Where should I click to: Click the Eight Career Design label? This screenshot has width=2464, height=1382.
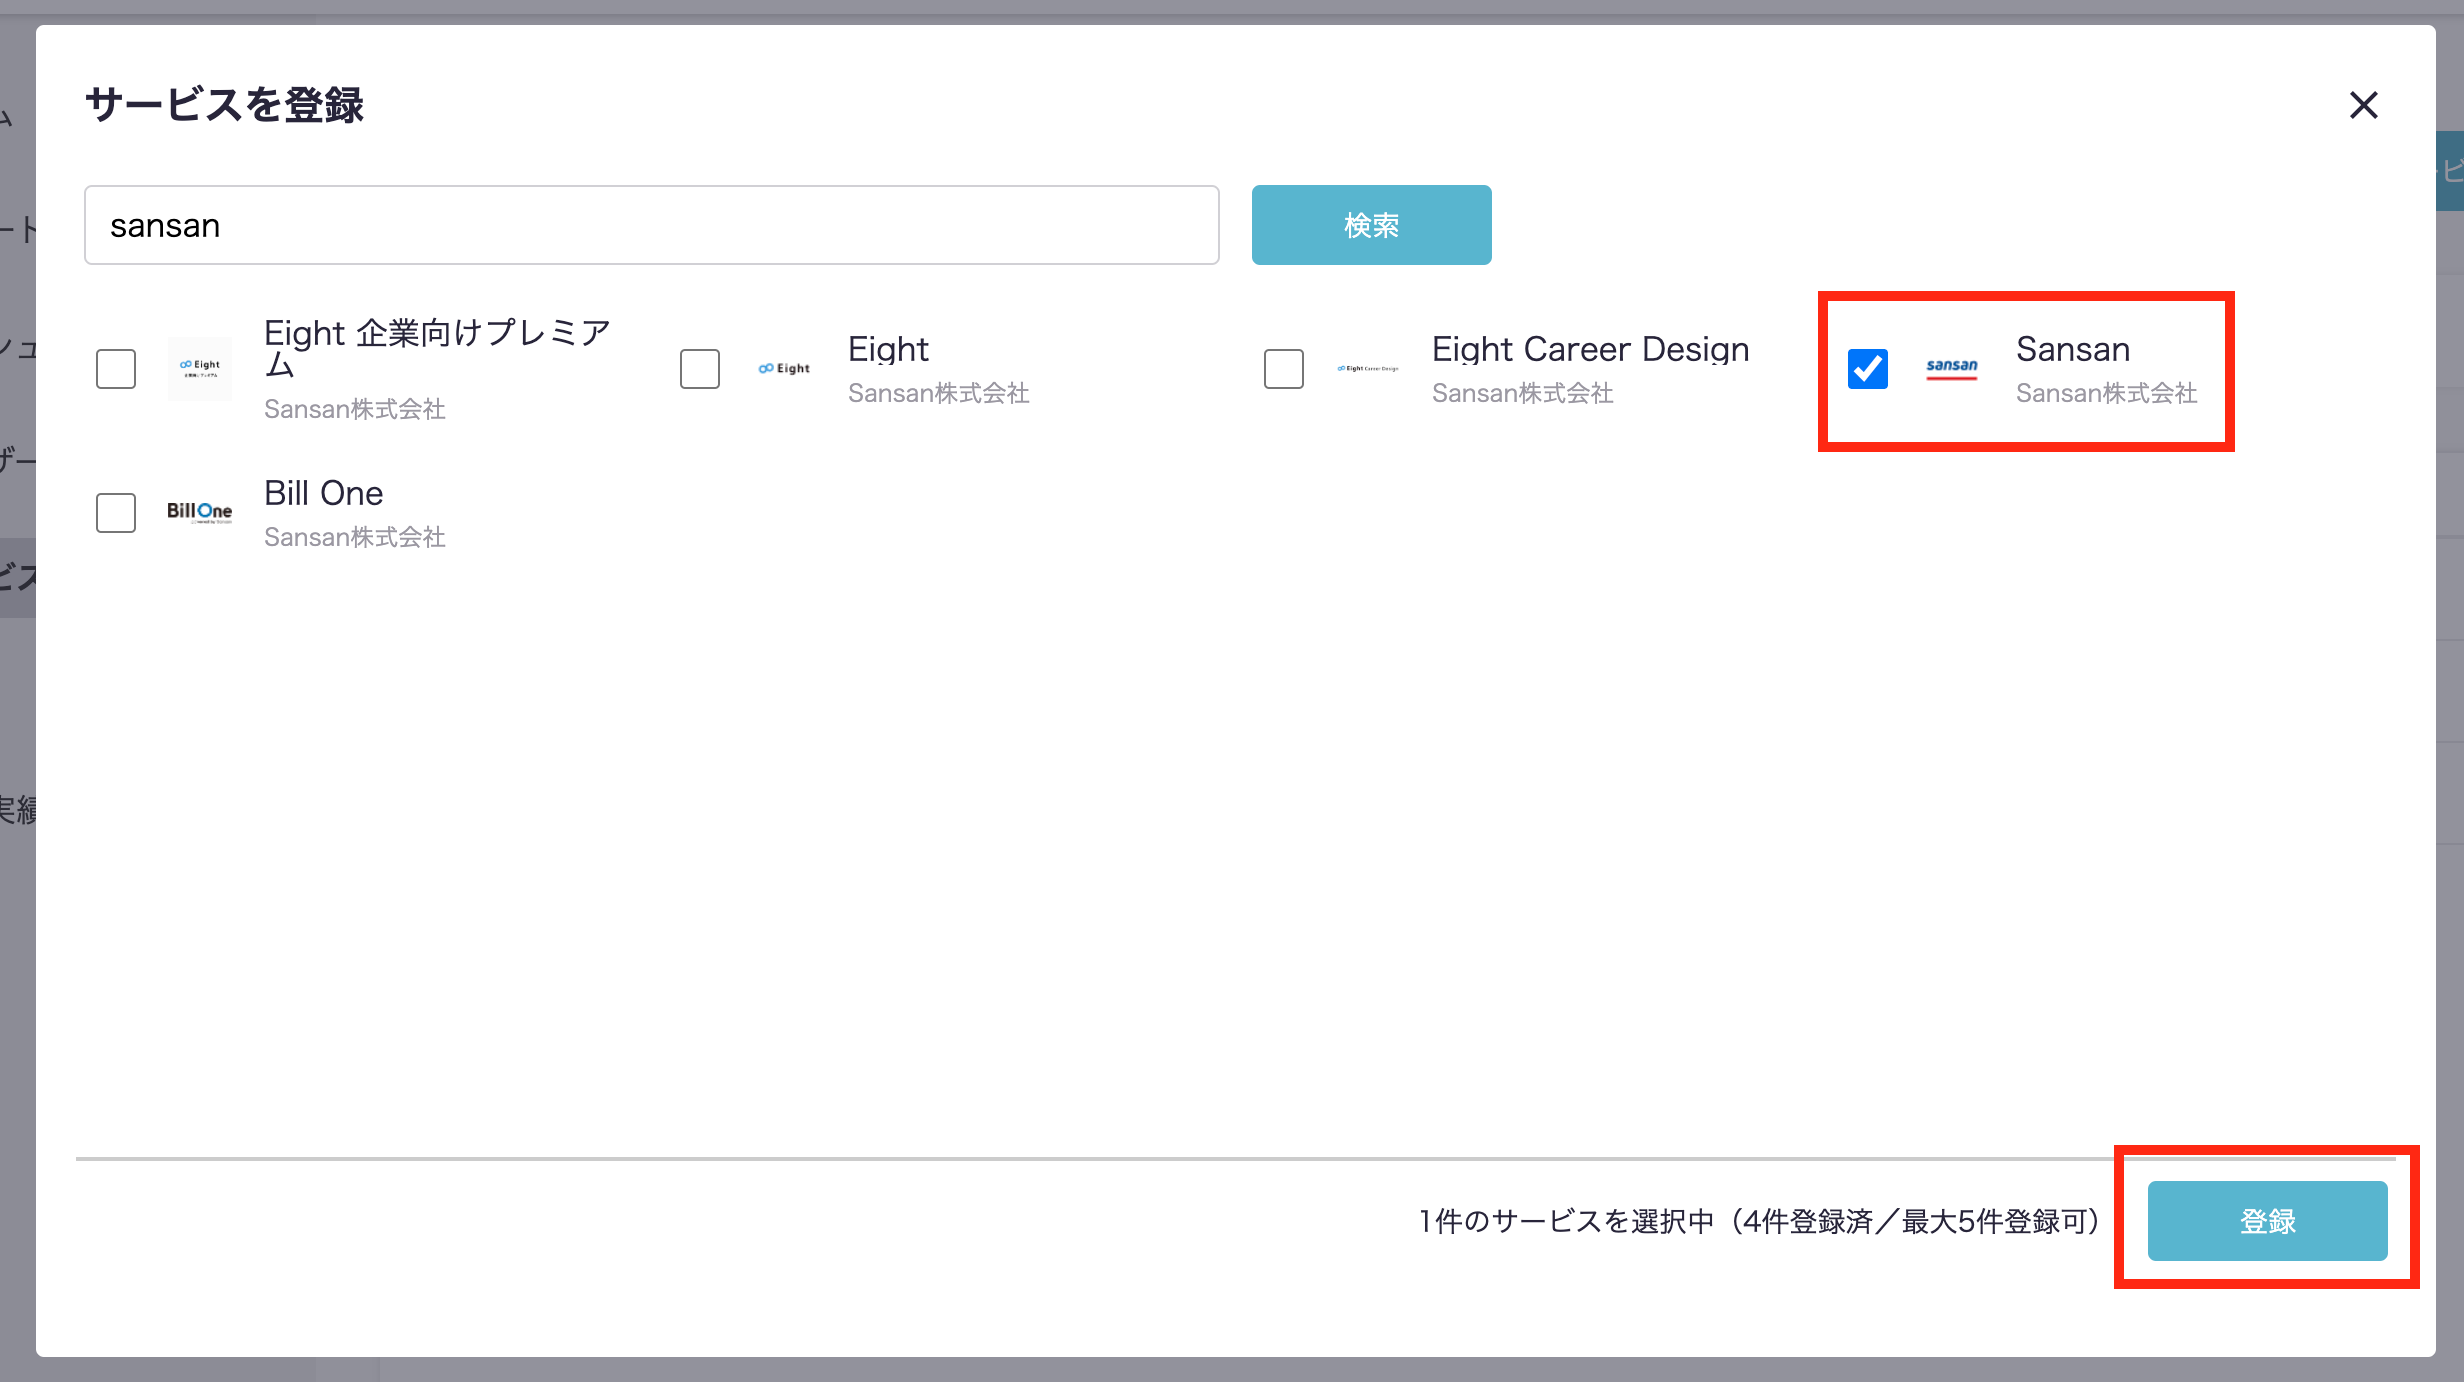pos(1590,349)
